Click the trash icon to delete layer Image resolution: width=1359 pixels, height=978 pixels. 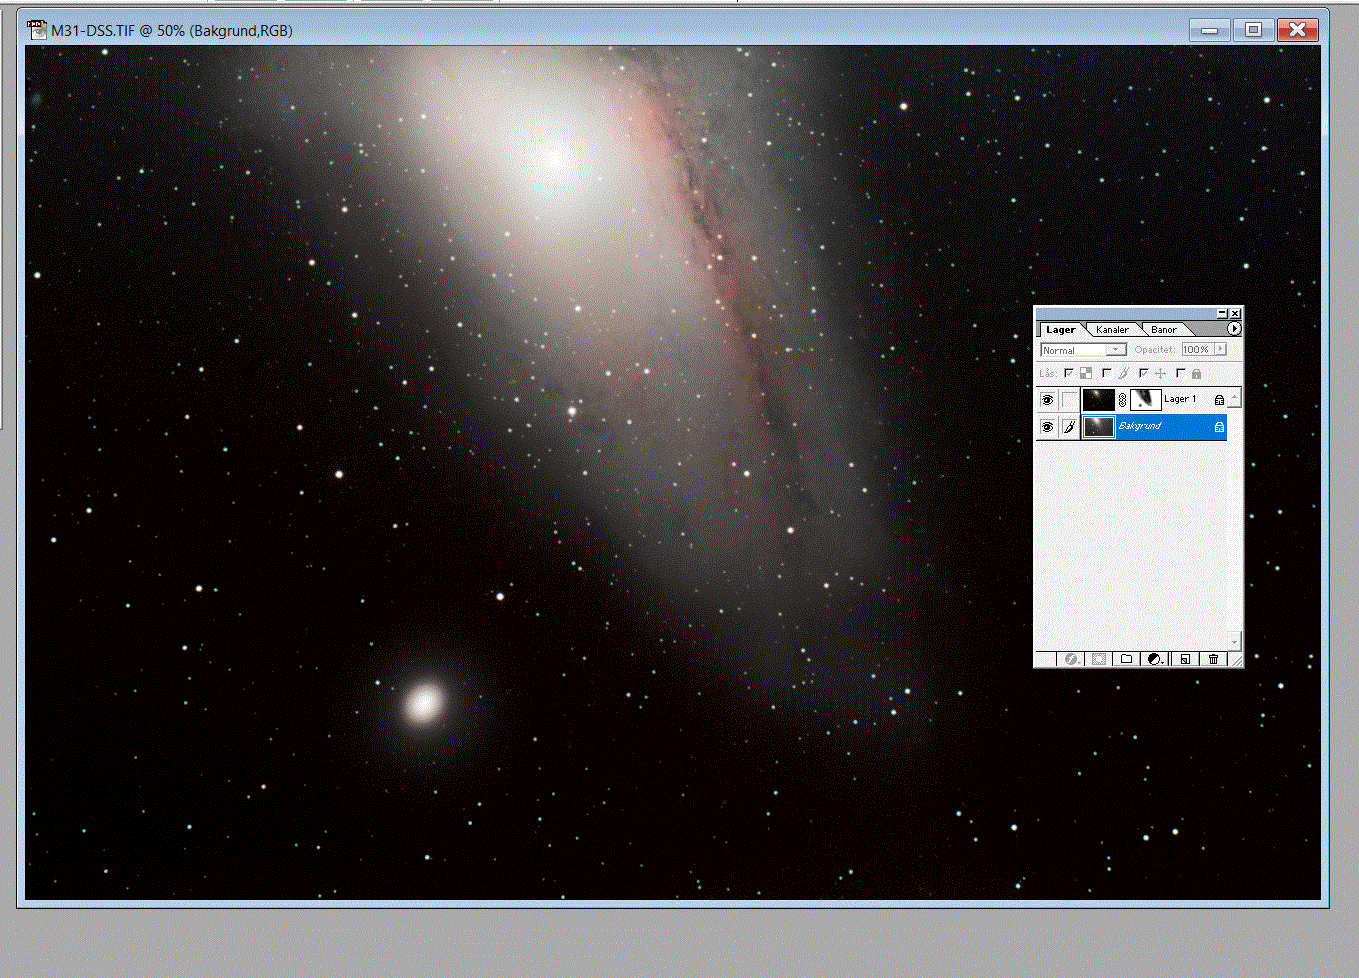coord(1213,659)
